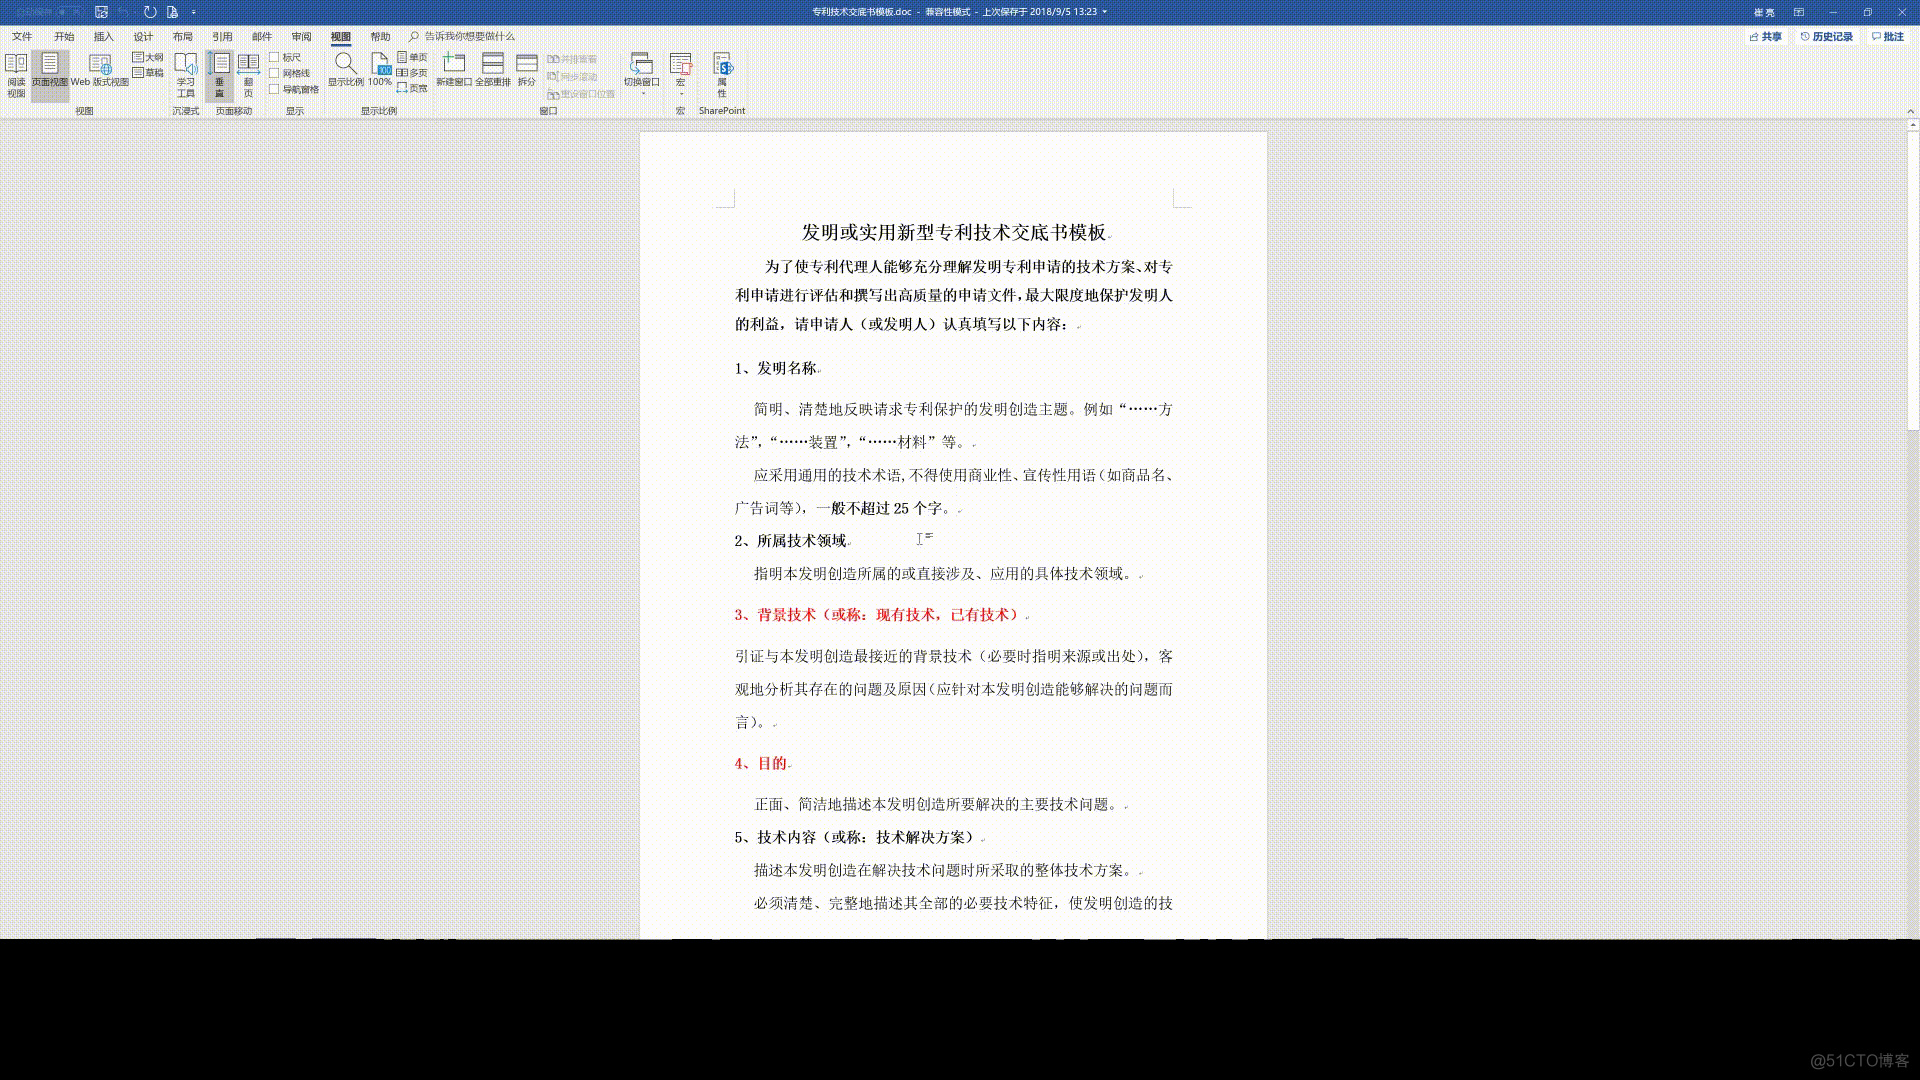This screenshot has height=1080, width=1920.
Task: Click user account name in title bar
Action: pyautogui.click(x=1764, y=12)
